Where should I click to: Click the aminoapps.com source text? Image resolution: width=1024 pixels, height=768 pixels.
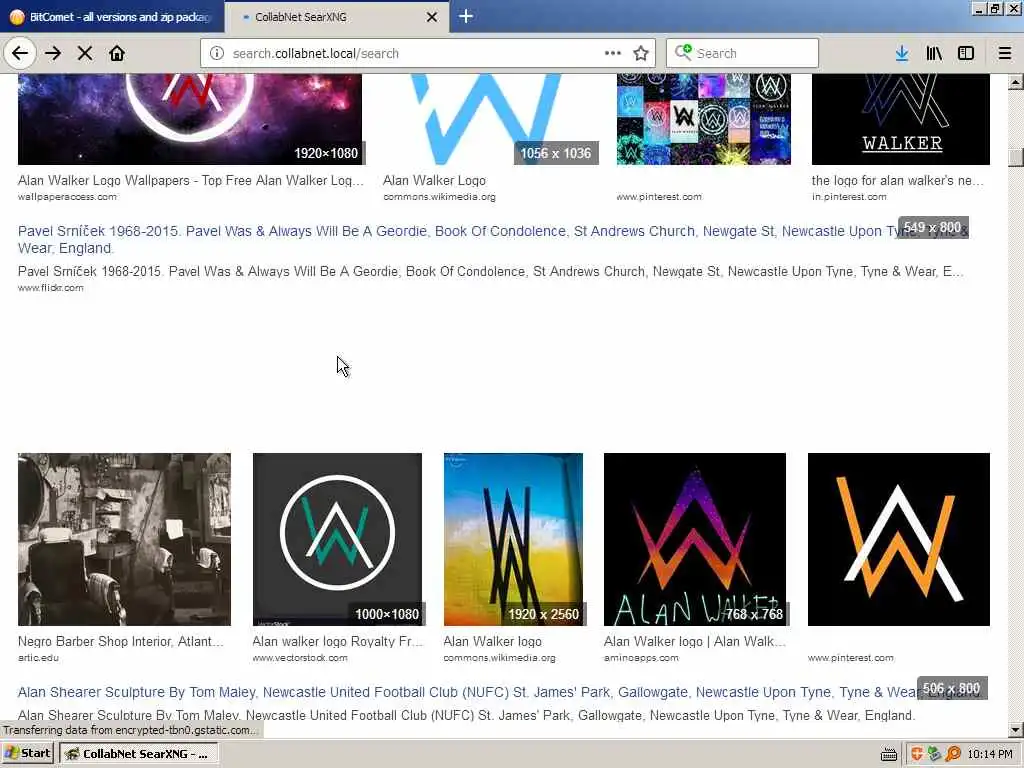click(641, 658)
